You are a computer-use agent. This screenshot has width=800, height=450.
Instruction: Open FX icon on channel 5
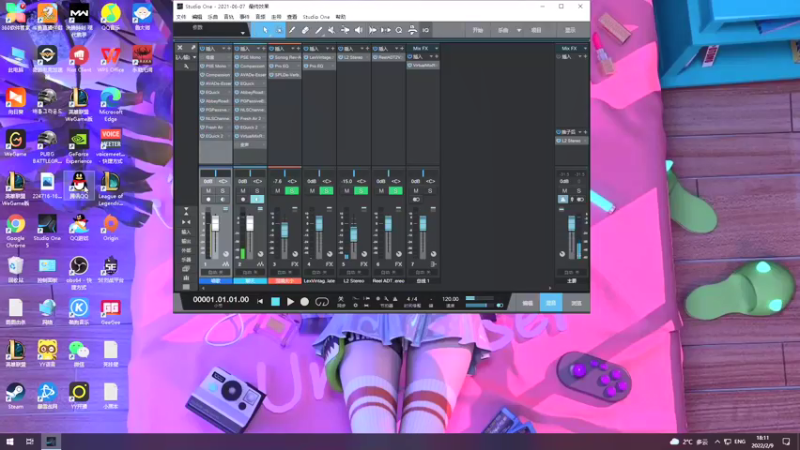coord(364,264)
